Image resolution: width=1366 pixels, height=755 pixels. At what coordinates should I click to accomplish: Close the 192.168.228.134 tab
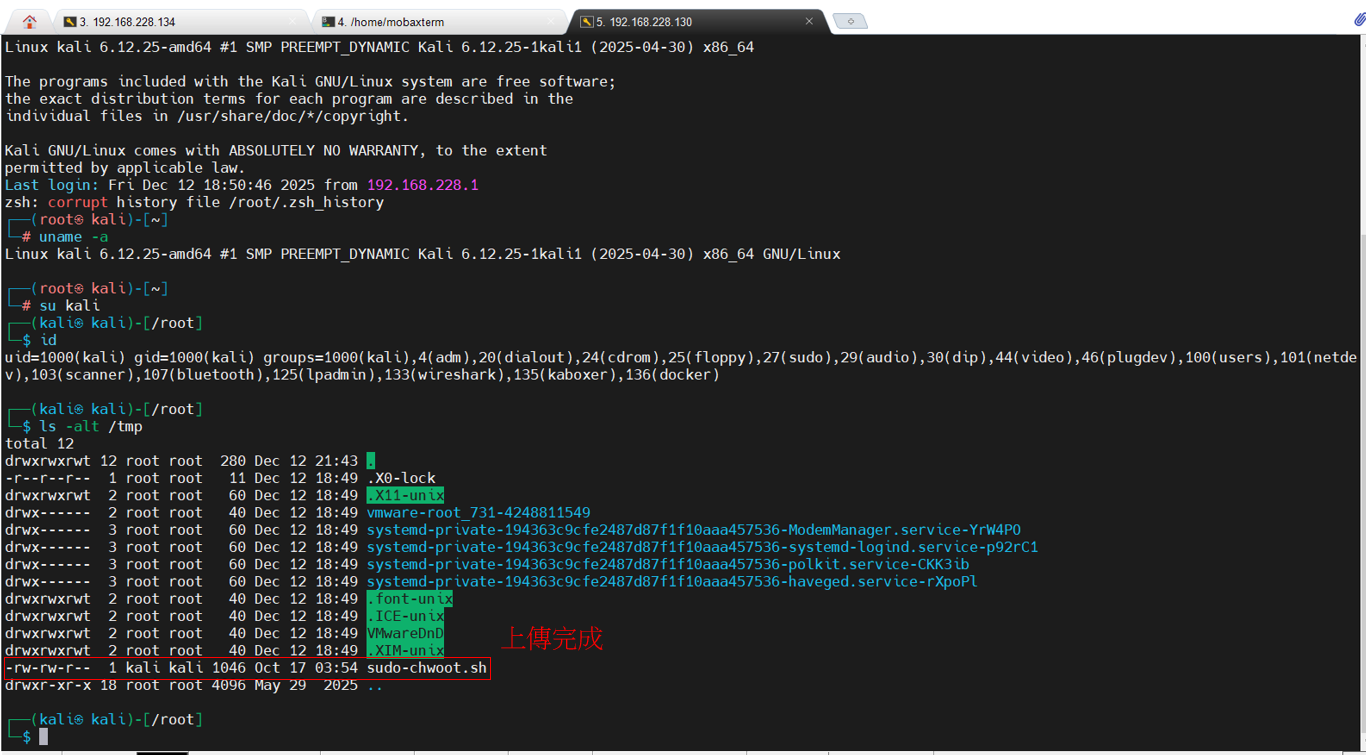(x=293, y=21)
